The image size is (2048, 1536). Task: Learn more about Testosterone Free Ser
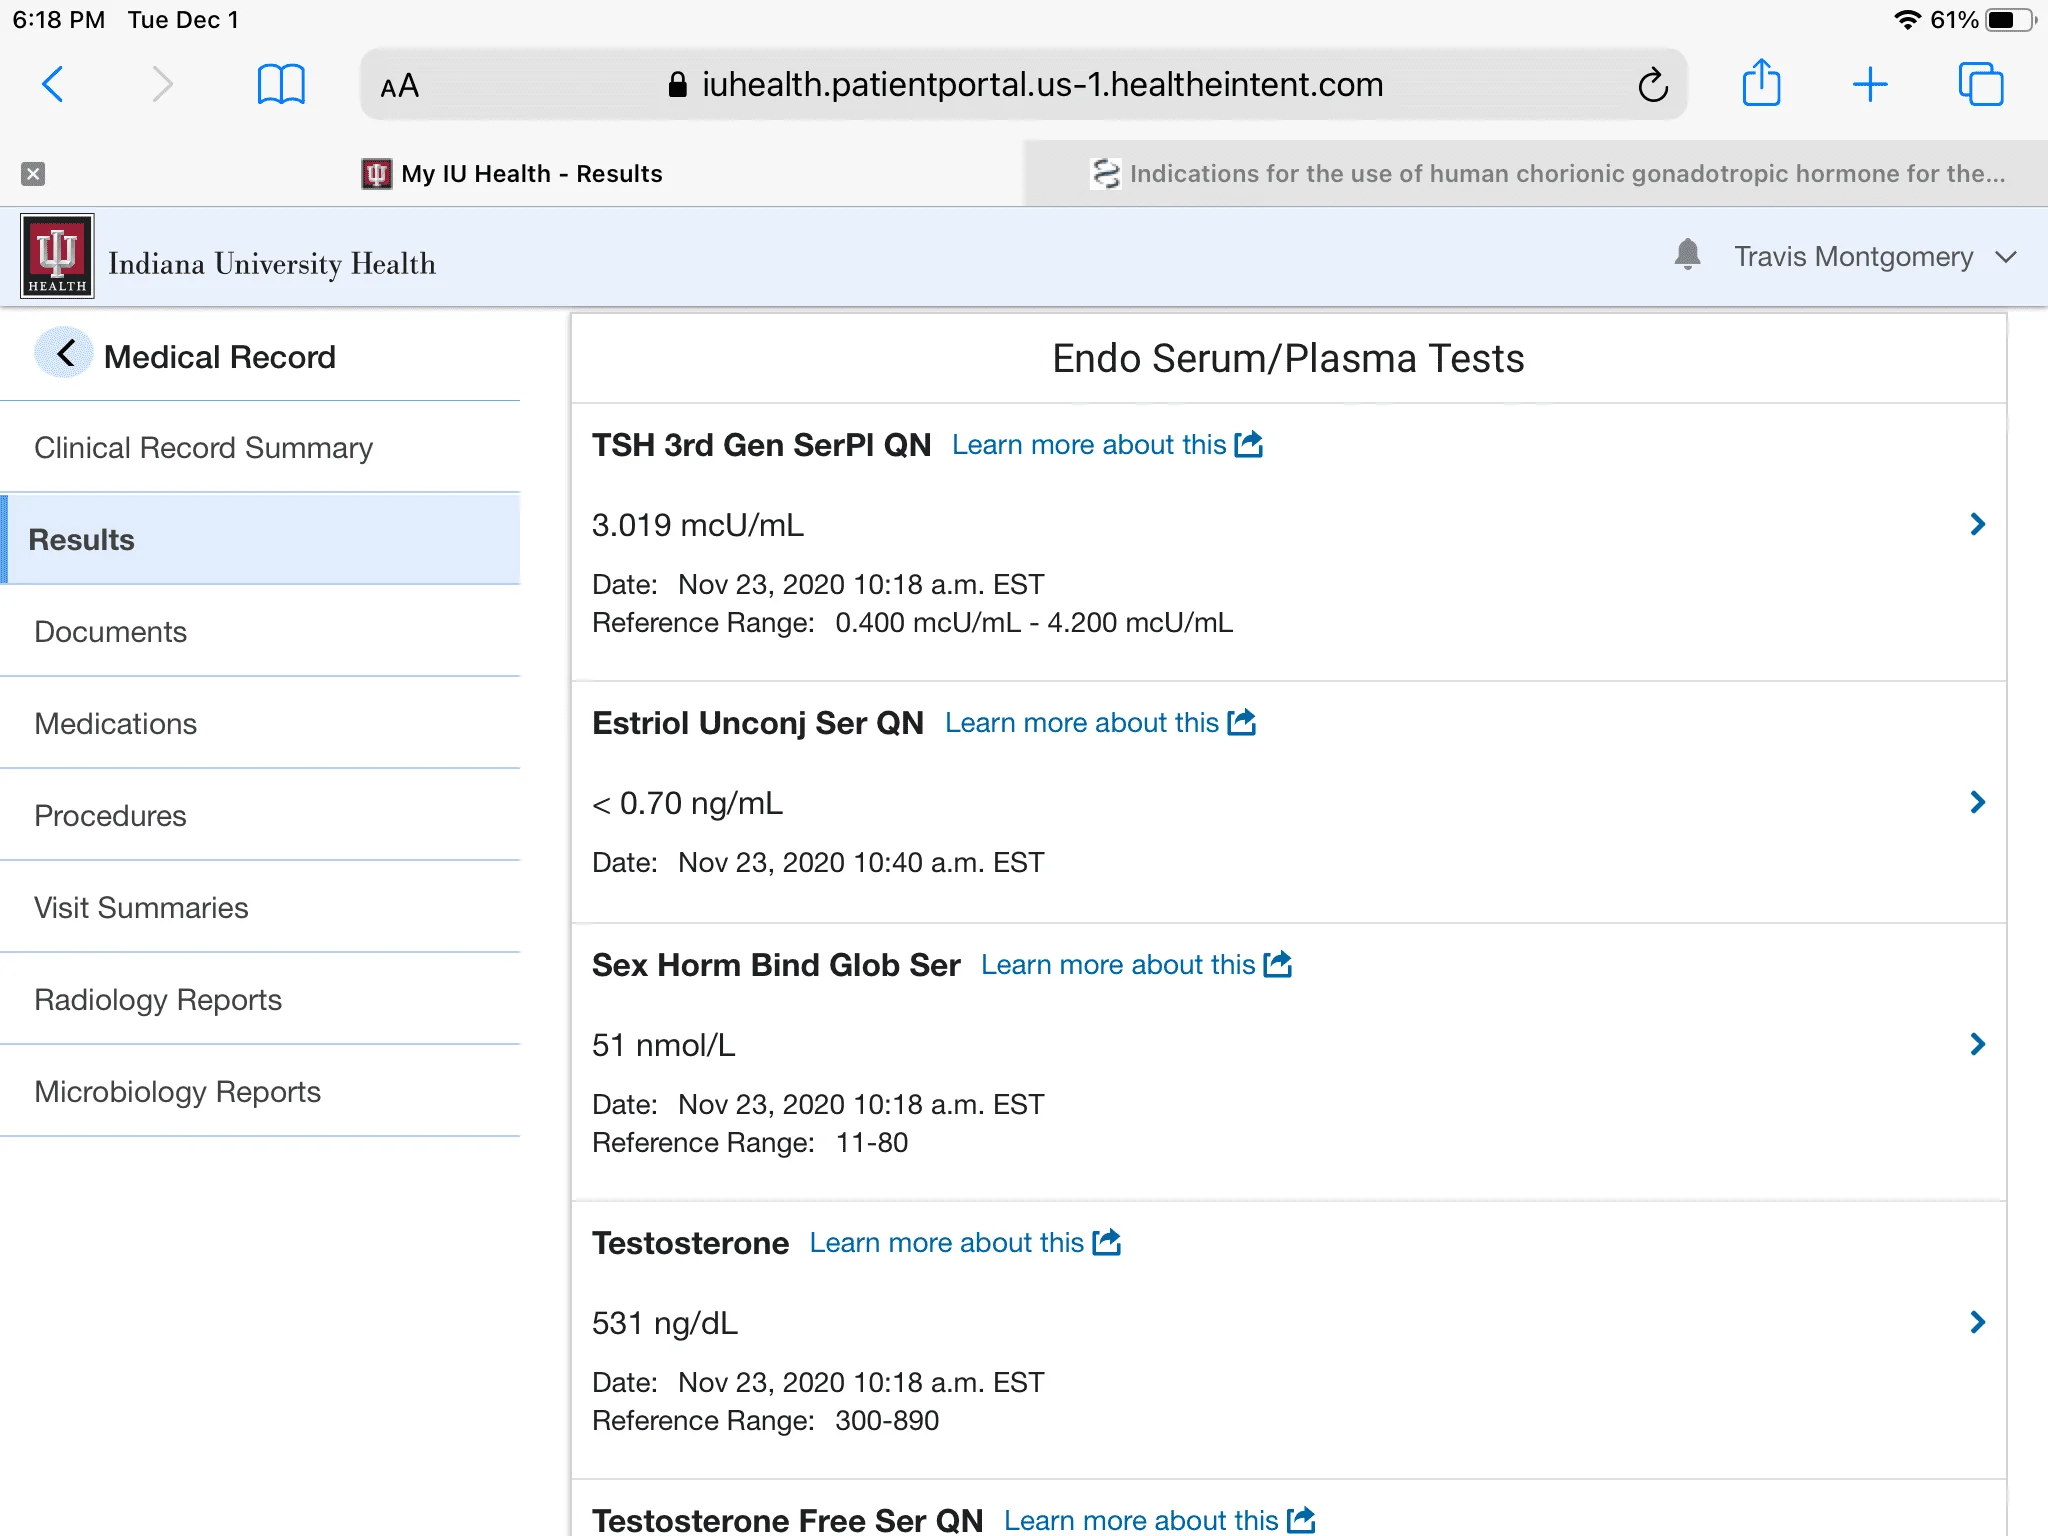pyautogui.click(x=1159, y=1520)
